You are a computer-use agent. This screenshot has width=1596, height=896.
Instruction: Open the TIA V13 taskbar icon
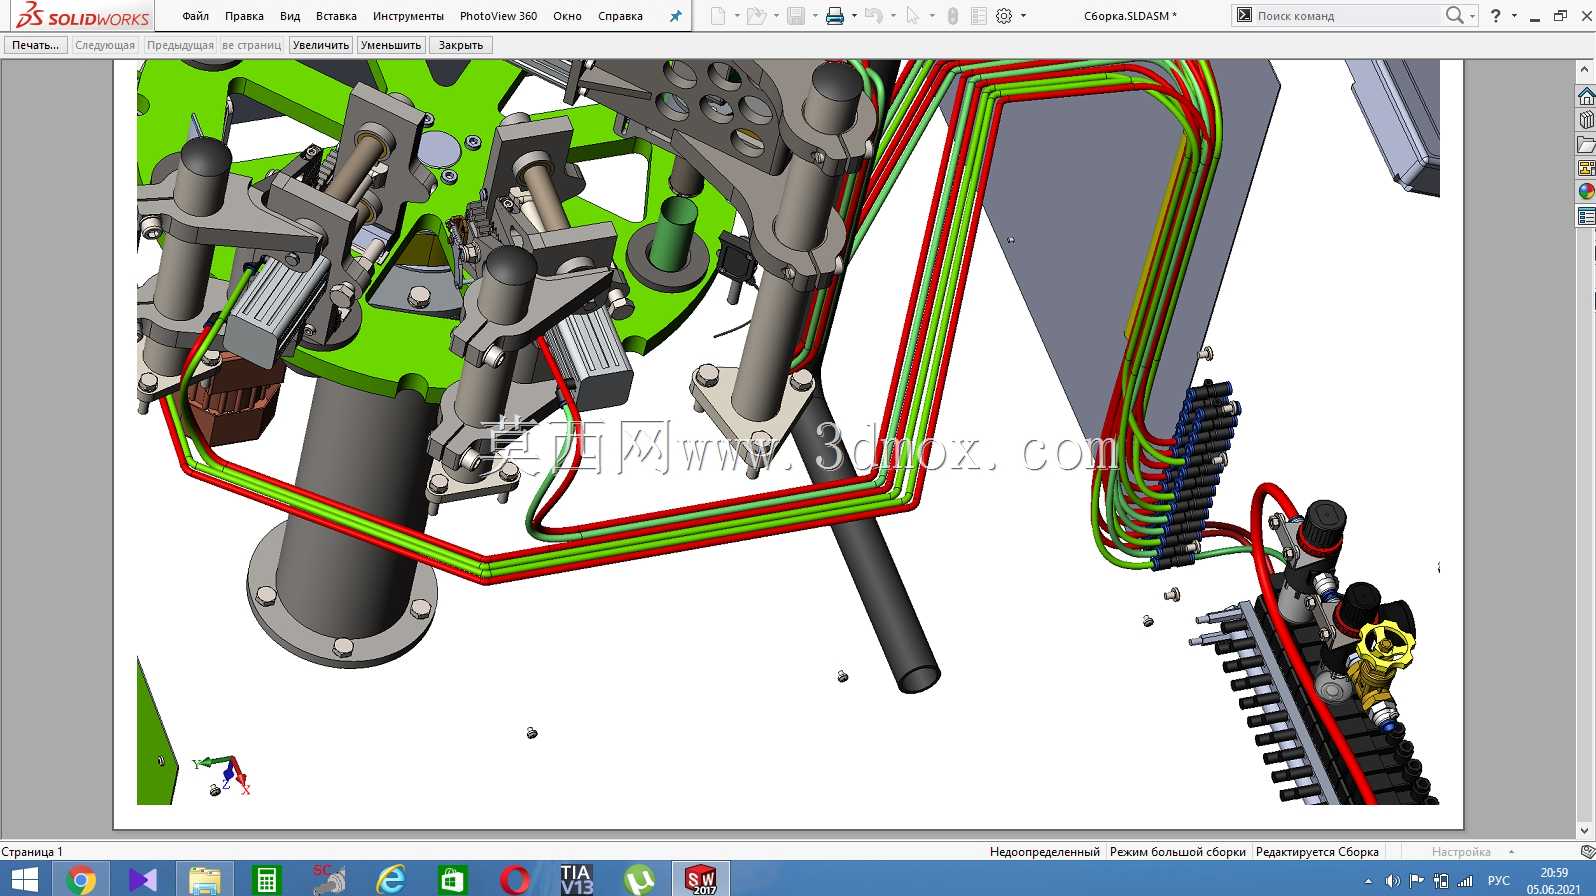point(577,879)
